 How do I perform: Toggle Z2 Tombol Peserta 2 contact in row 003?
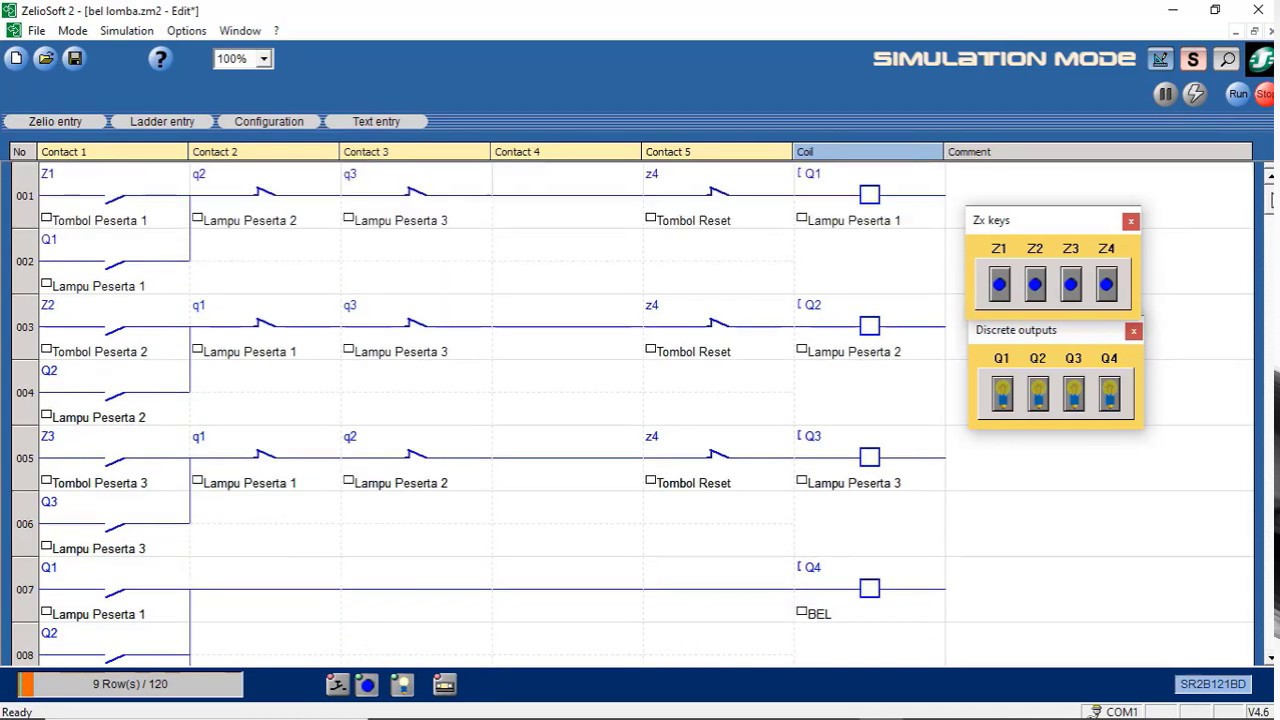(114, 326)
